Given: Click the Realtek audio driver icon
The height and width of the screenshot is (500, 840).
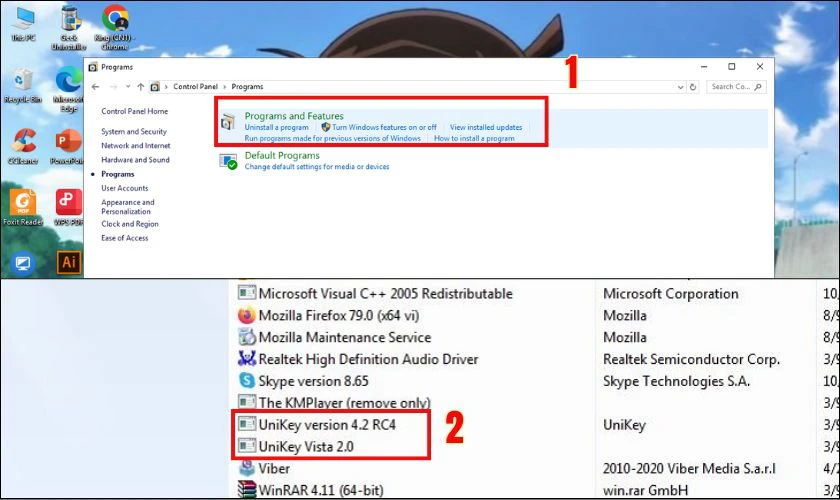Looking at the screenshot, I should point(246,359).
